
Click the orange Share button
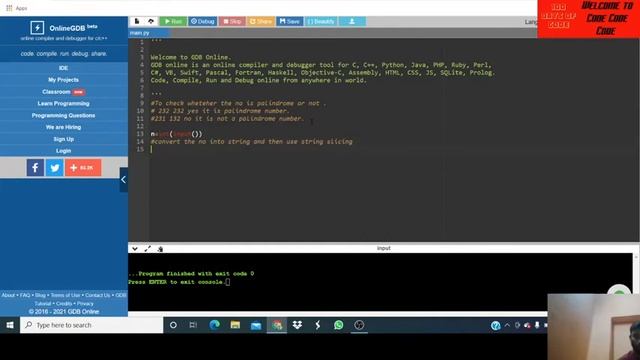coord(260,21)
